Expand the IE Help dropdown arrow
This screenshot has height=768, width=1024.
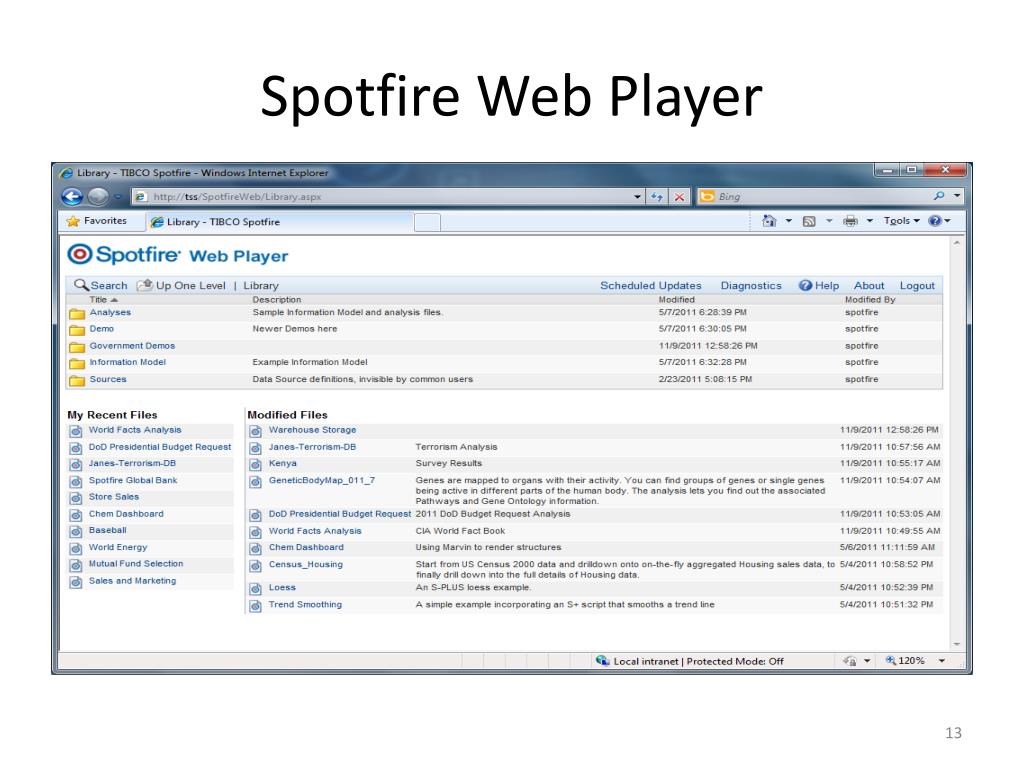click(x=948, y=221)
